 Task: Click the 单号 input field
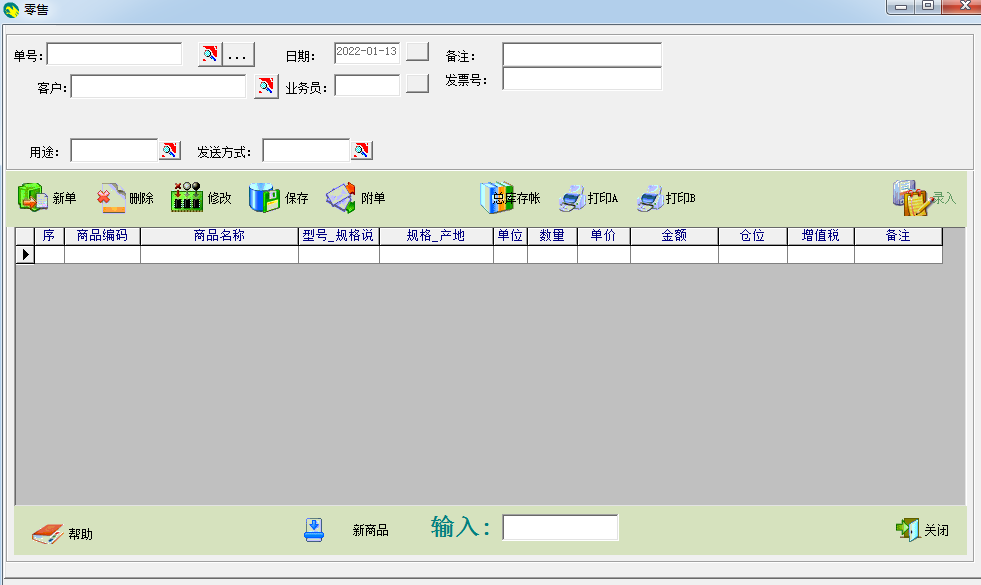click(x=114, y=54)
